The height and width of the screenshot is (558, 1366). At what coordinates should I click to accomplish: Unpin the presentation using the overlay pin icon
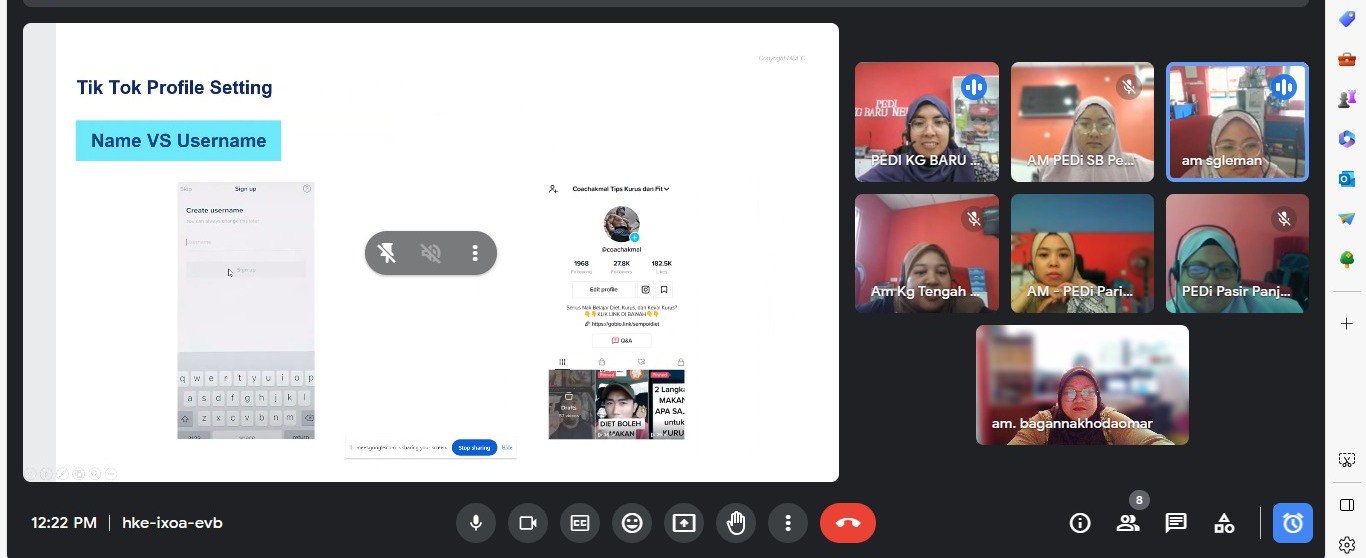pos(387,253)
